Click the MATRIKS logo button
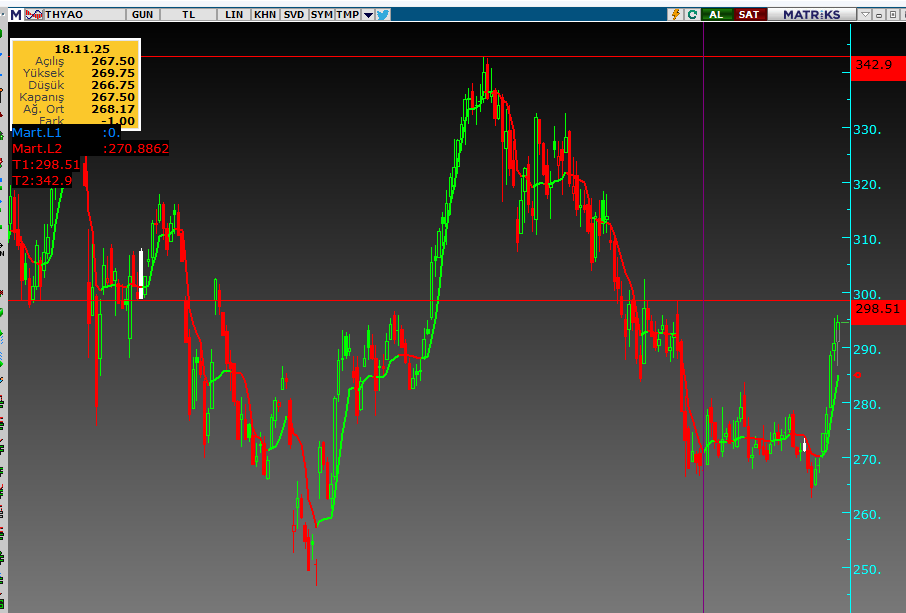Viewport: 906px width, 613px height. click(x=812, y=14)
